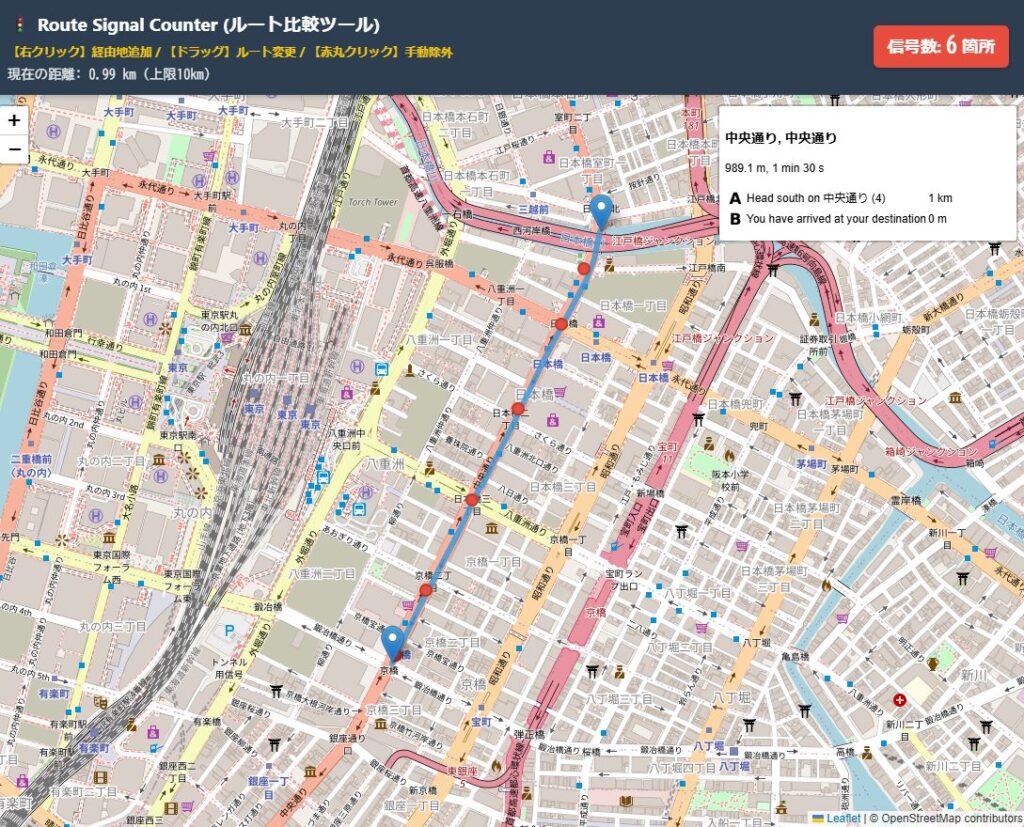Click the route summary title 中央通り, 中央通り
Screen dimensions: 1024x827
(780, 137)
